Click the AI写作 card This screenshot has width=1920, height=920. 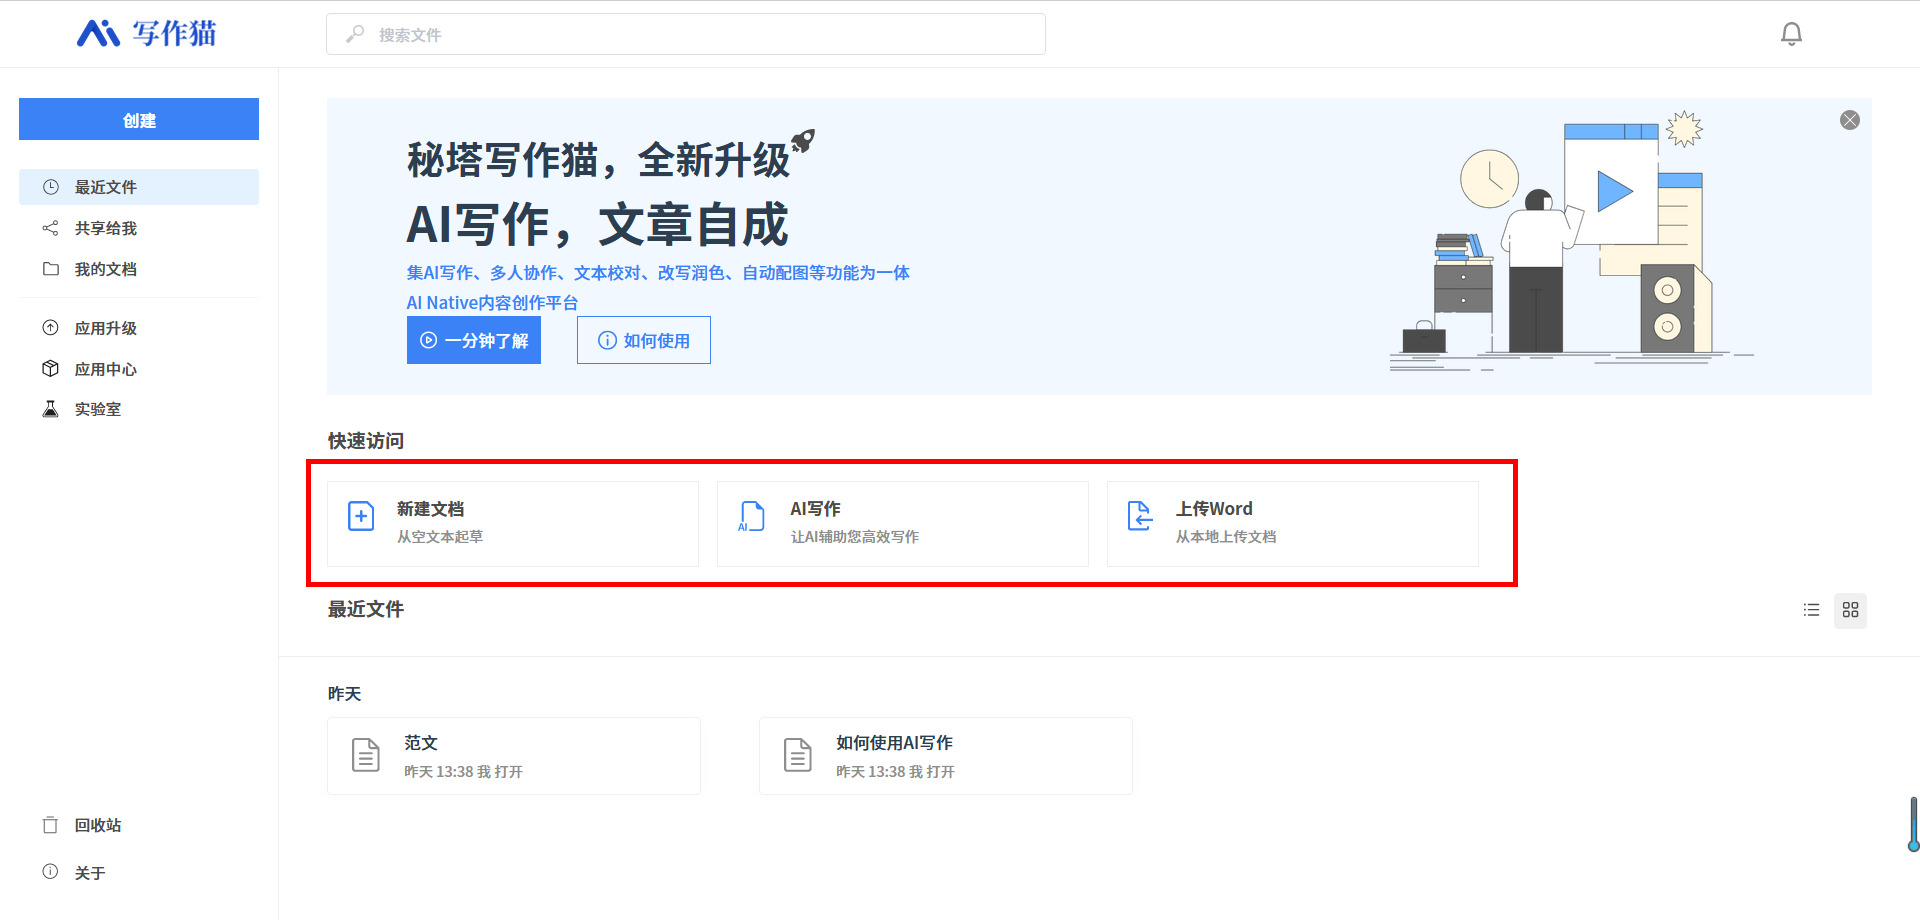click(x=903, y=524)
